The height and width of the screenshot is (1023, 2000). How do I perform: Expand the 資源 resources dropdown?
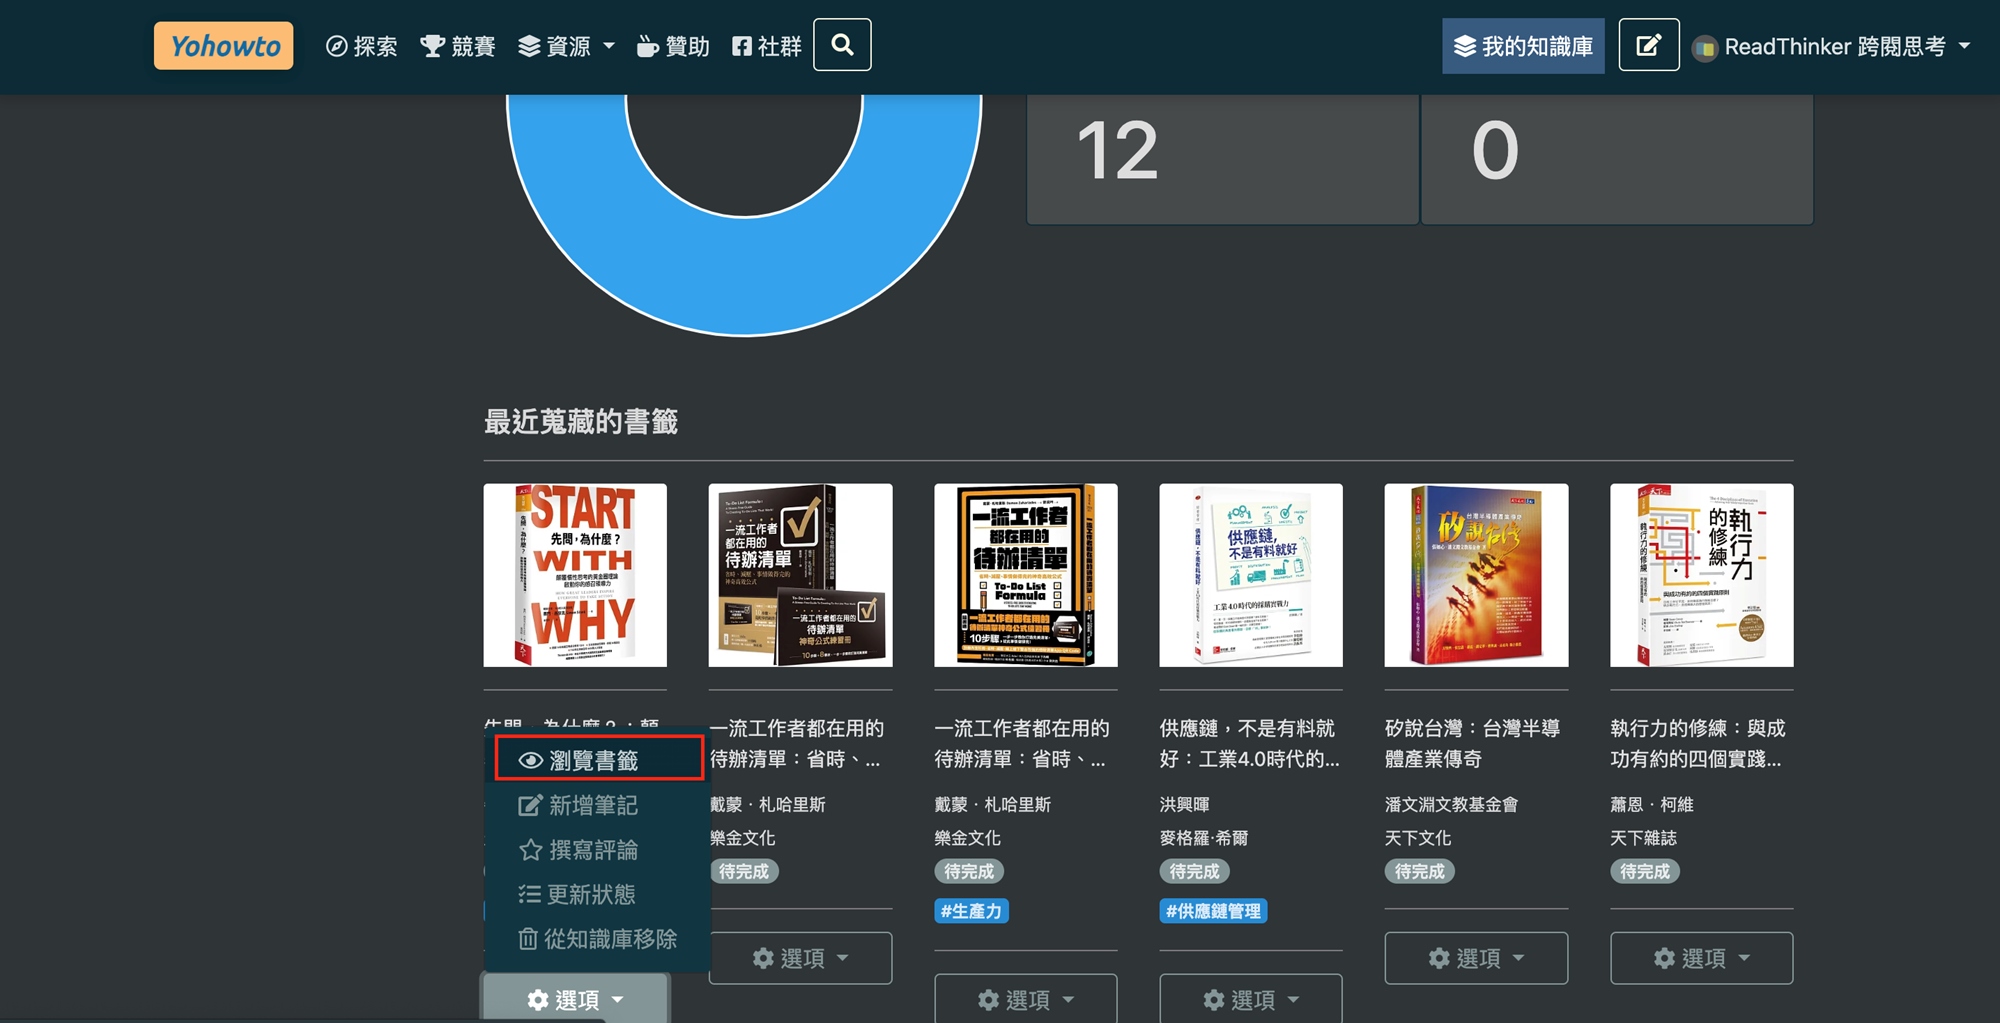(566, 47)
